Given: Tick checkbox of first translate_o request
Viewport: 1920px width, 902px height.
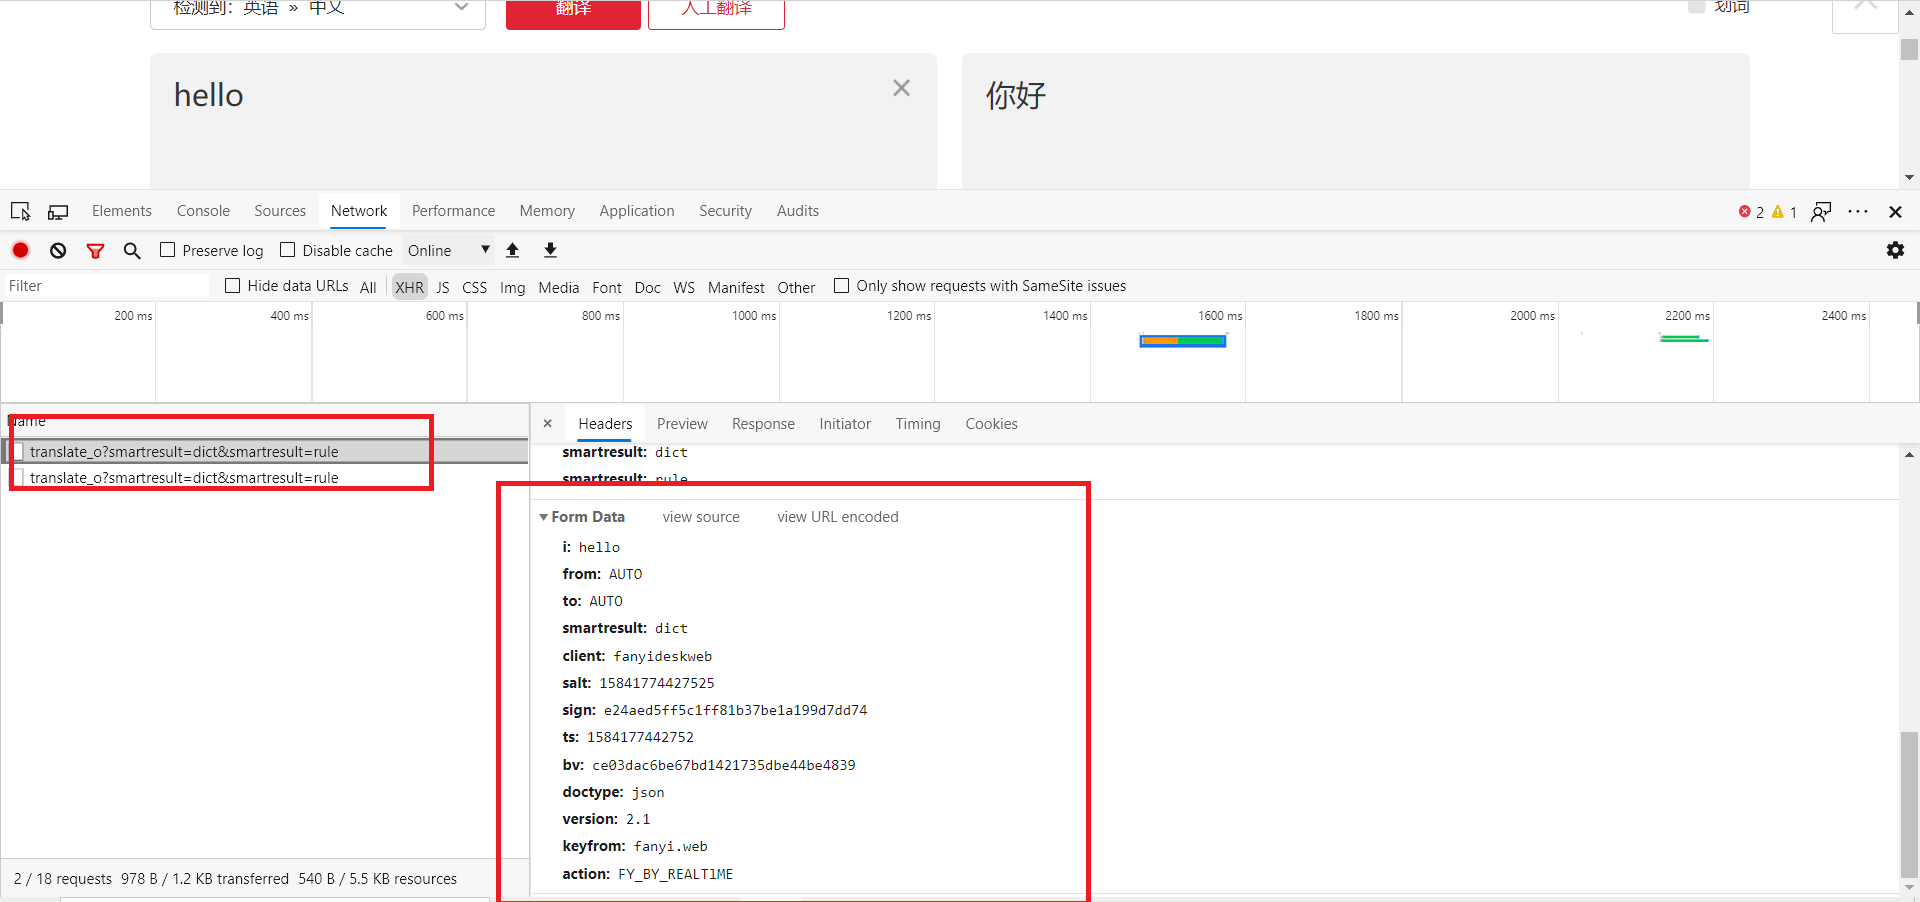Looking at the screenshot, I should pos(17,452).
